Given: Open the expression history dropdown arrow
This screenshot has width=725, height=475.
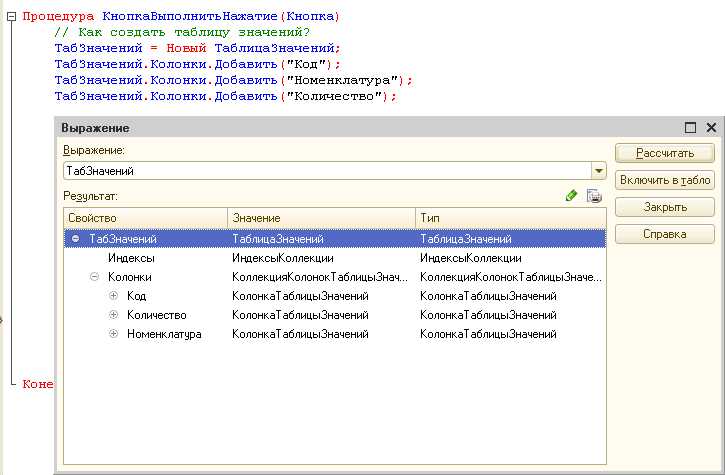Looking at the screenshot, I should click(x=599, y=171).
